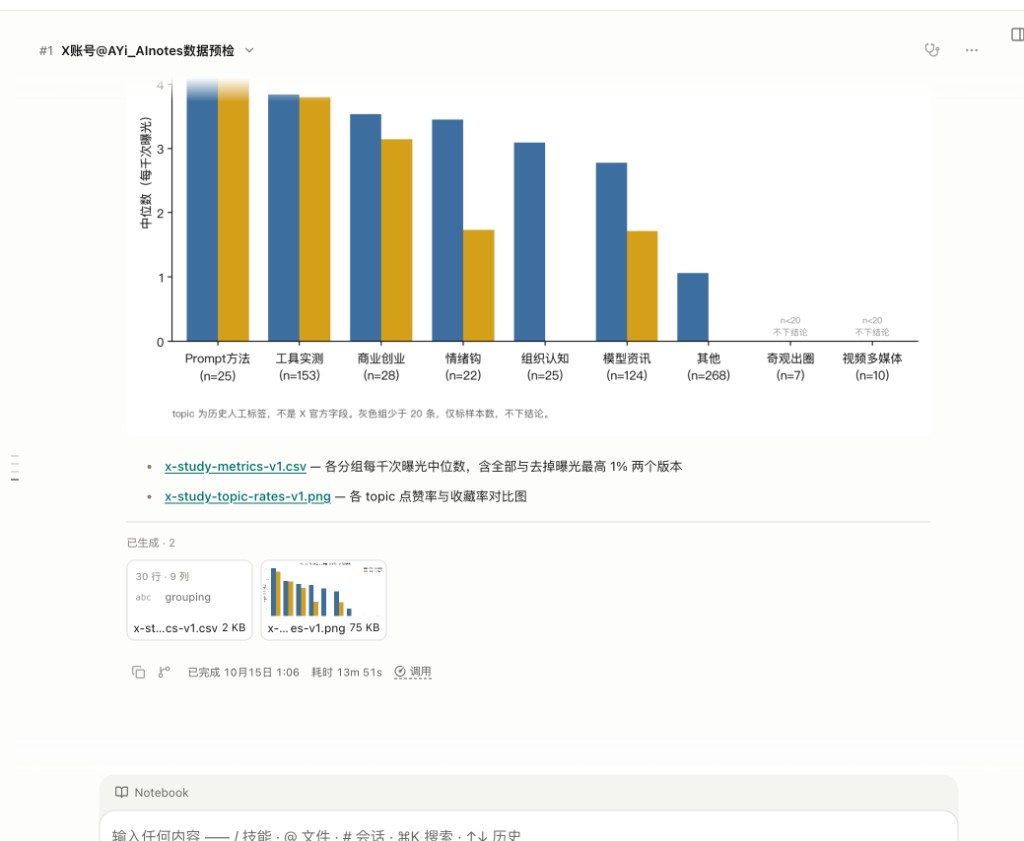Open the stethoscope diagnostics icon
1024x841 pixels.
932,50
